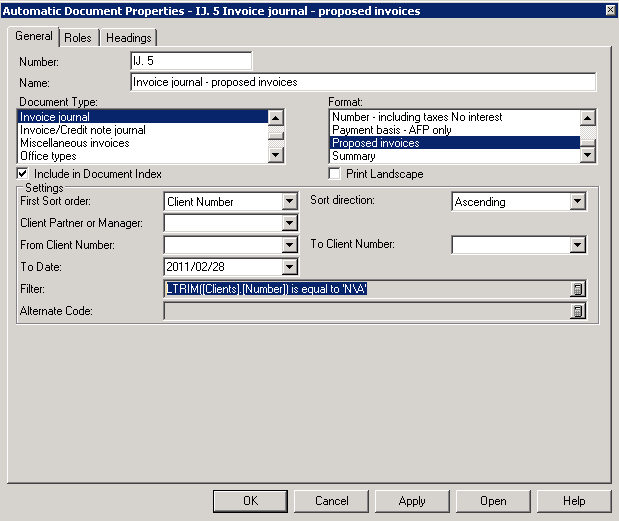Switch to the Headings tab
The height and width of the screenshot is (521, 619).
pos(128,38)
